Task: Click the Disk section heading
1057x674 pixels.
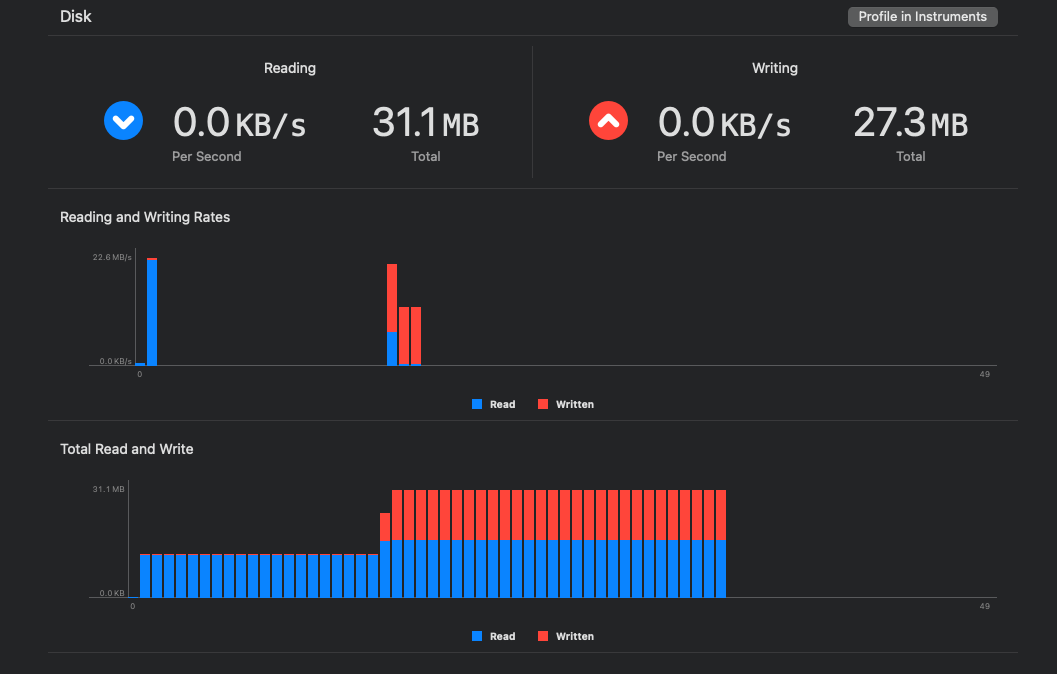Action: tap(74, 17)
